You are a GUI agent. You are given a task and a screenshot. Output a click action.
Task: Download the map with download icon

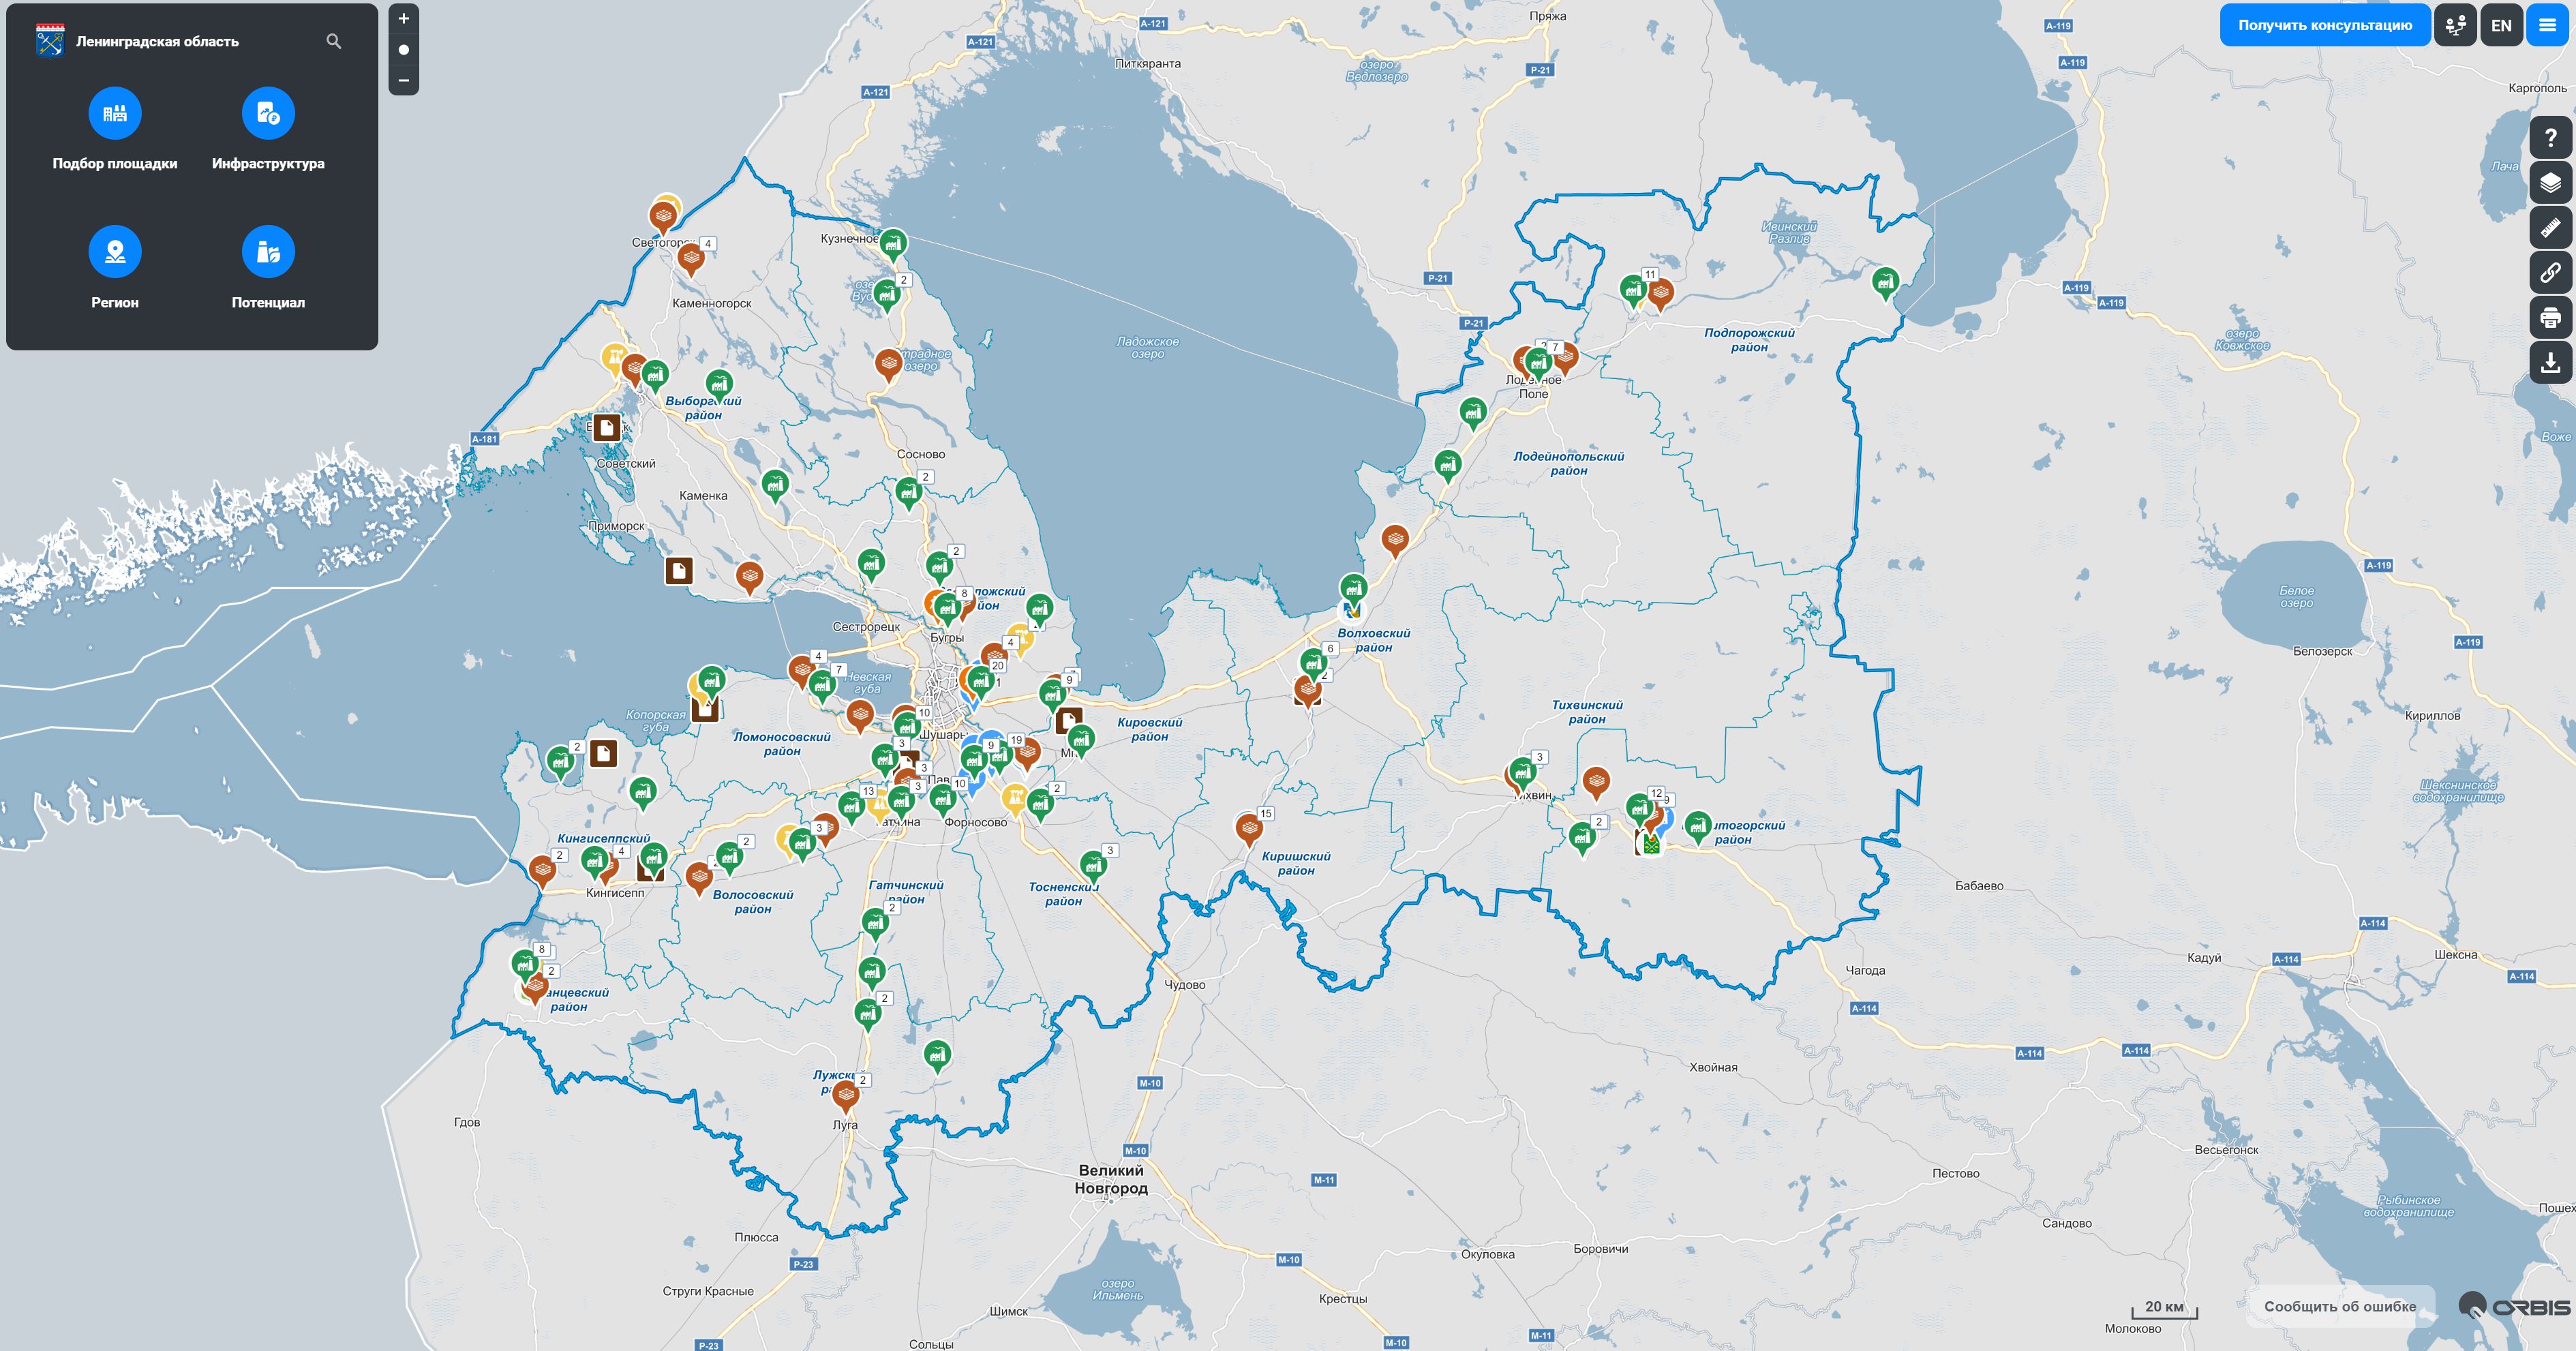[2550, 362]
